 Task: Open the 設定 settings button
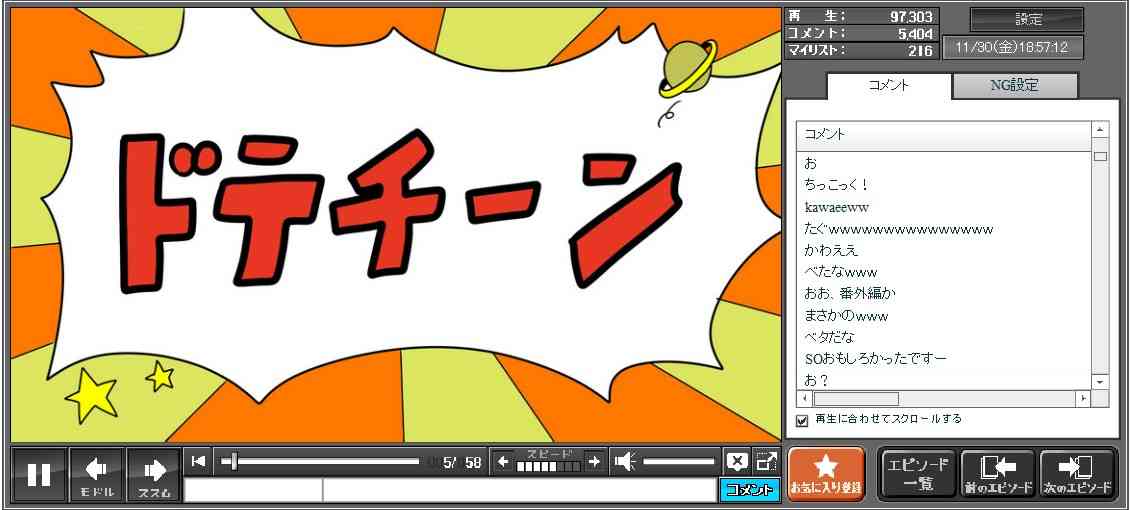(1027, 20)
